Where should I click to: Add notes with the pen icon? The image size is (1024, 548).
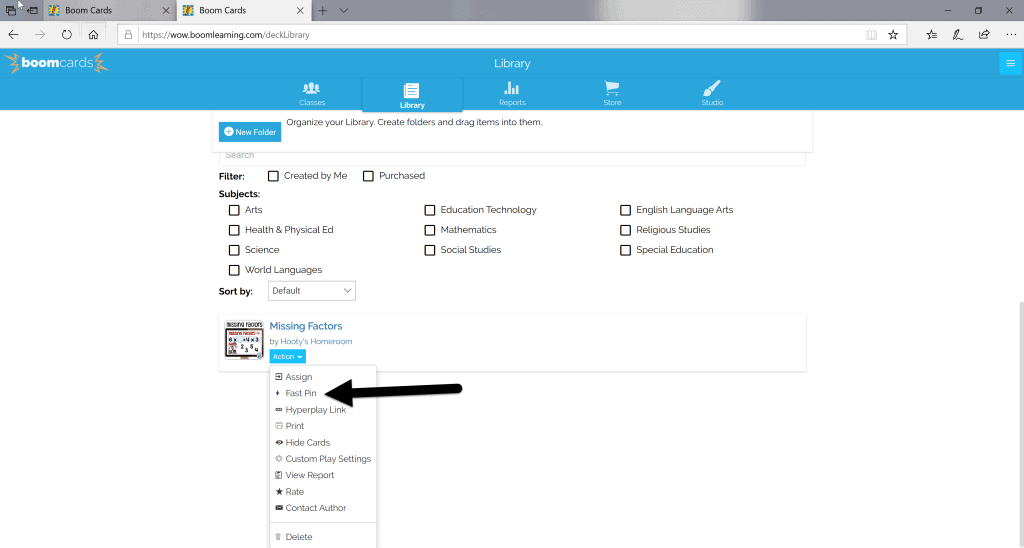(957, 35)
